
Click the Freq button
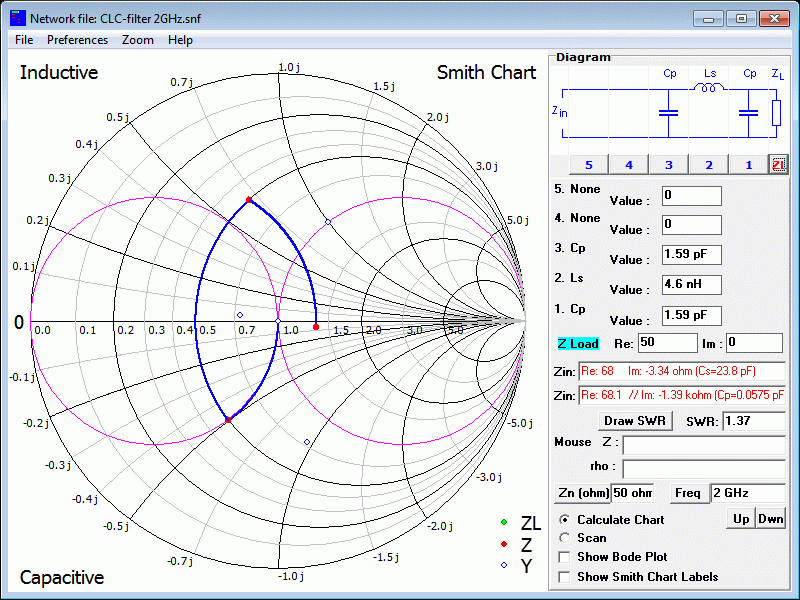(690, 493)
